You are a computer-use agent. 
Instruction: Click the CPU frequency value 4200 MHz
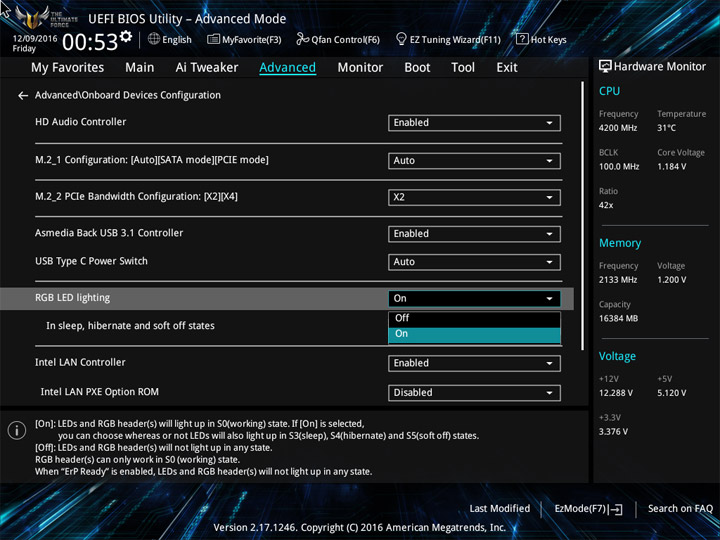[x=618, y=128]
